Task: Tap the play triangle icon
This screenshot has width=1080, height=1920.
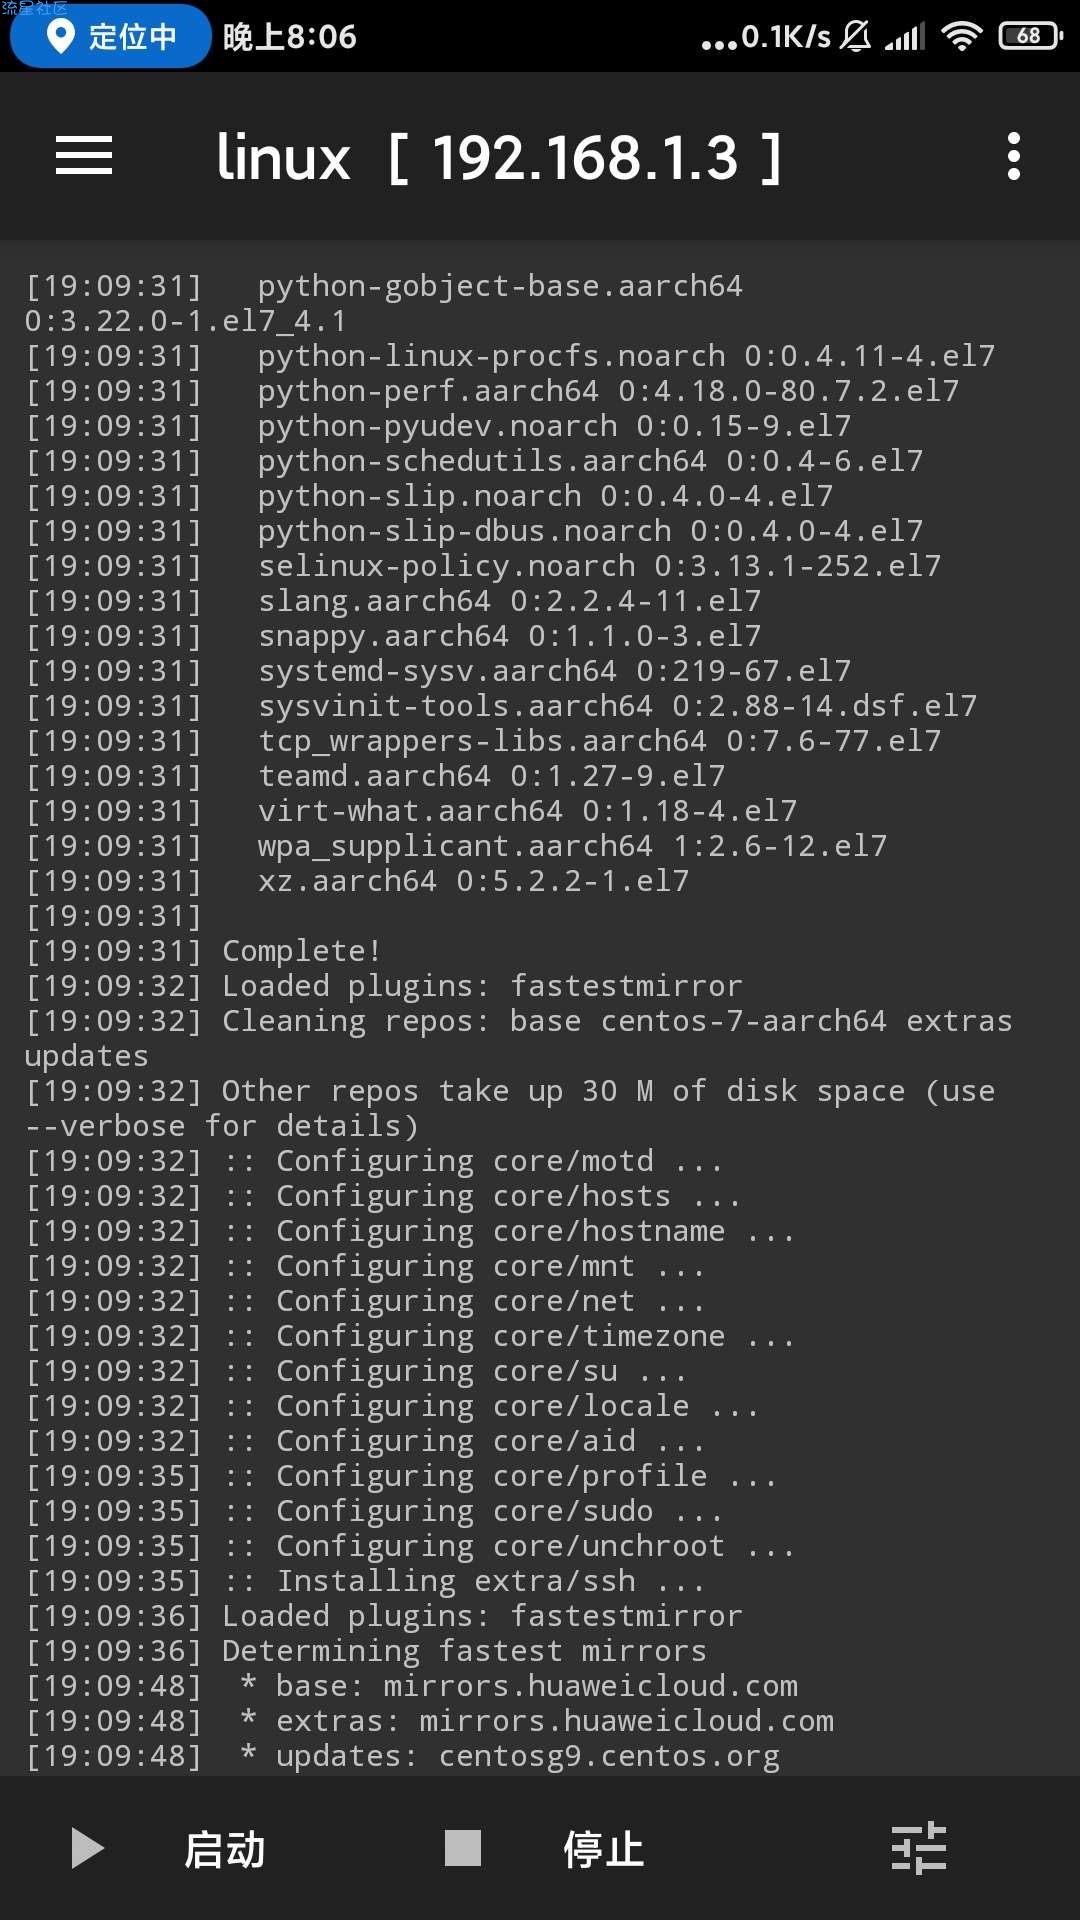Action: (x=88, y=1848)
